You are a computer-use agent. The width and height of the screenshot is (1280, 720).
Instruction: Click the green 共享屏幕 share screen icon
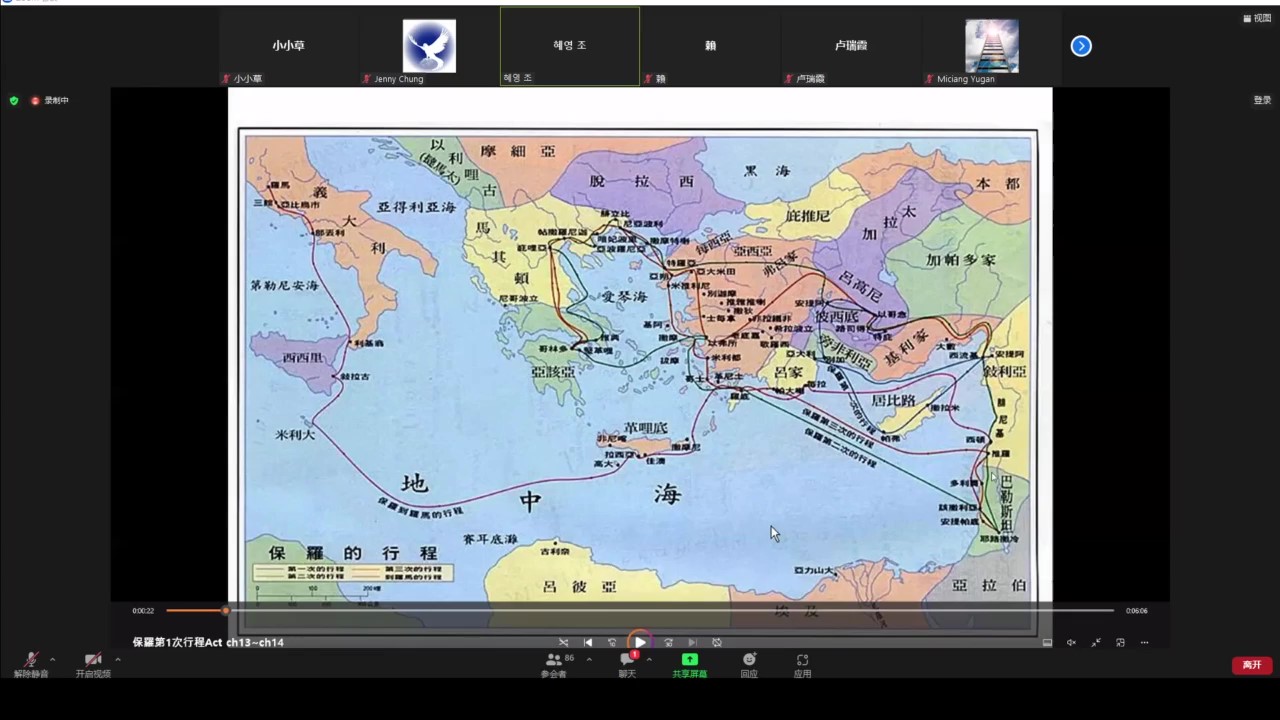[689, 663]
